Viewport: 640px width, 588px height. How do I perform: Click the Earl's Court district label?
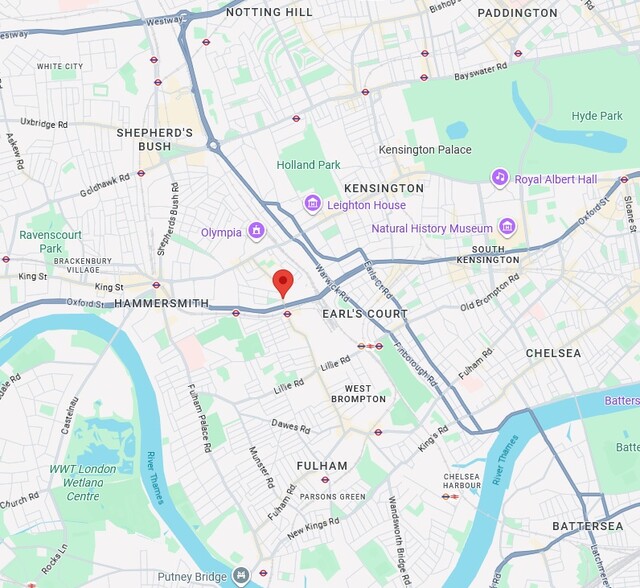click(x=365, y=314)
